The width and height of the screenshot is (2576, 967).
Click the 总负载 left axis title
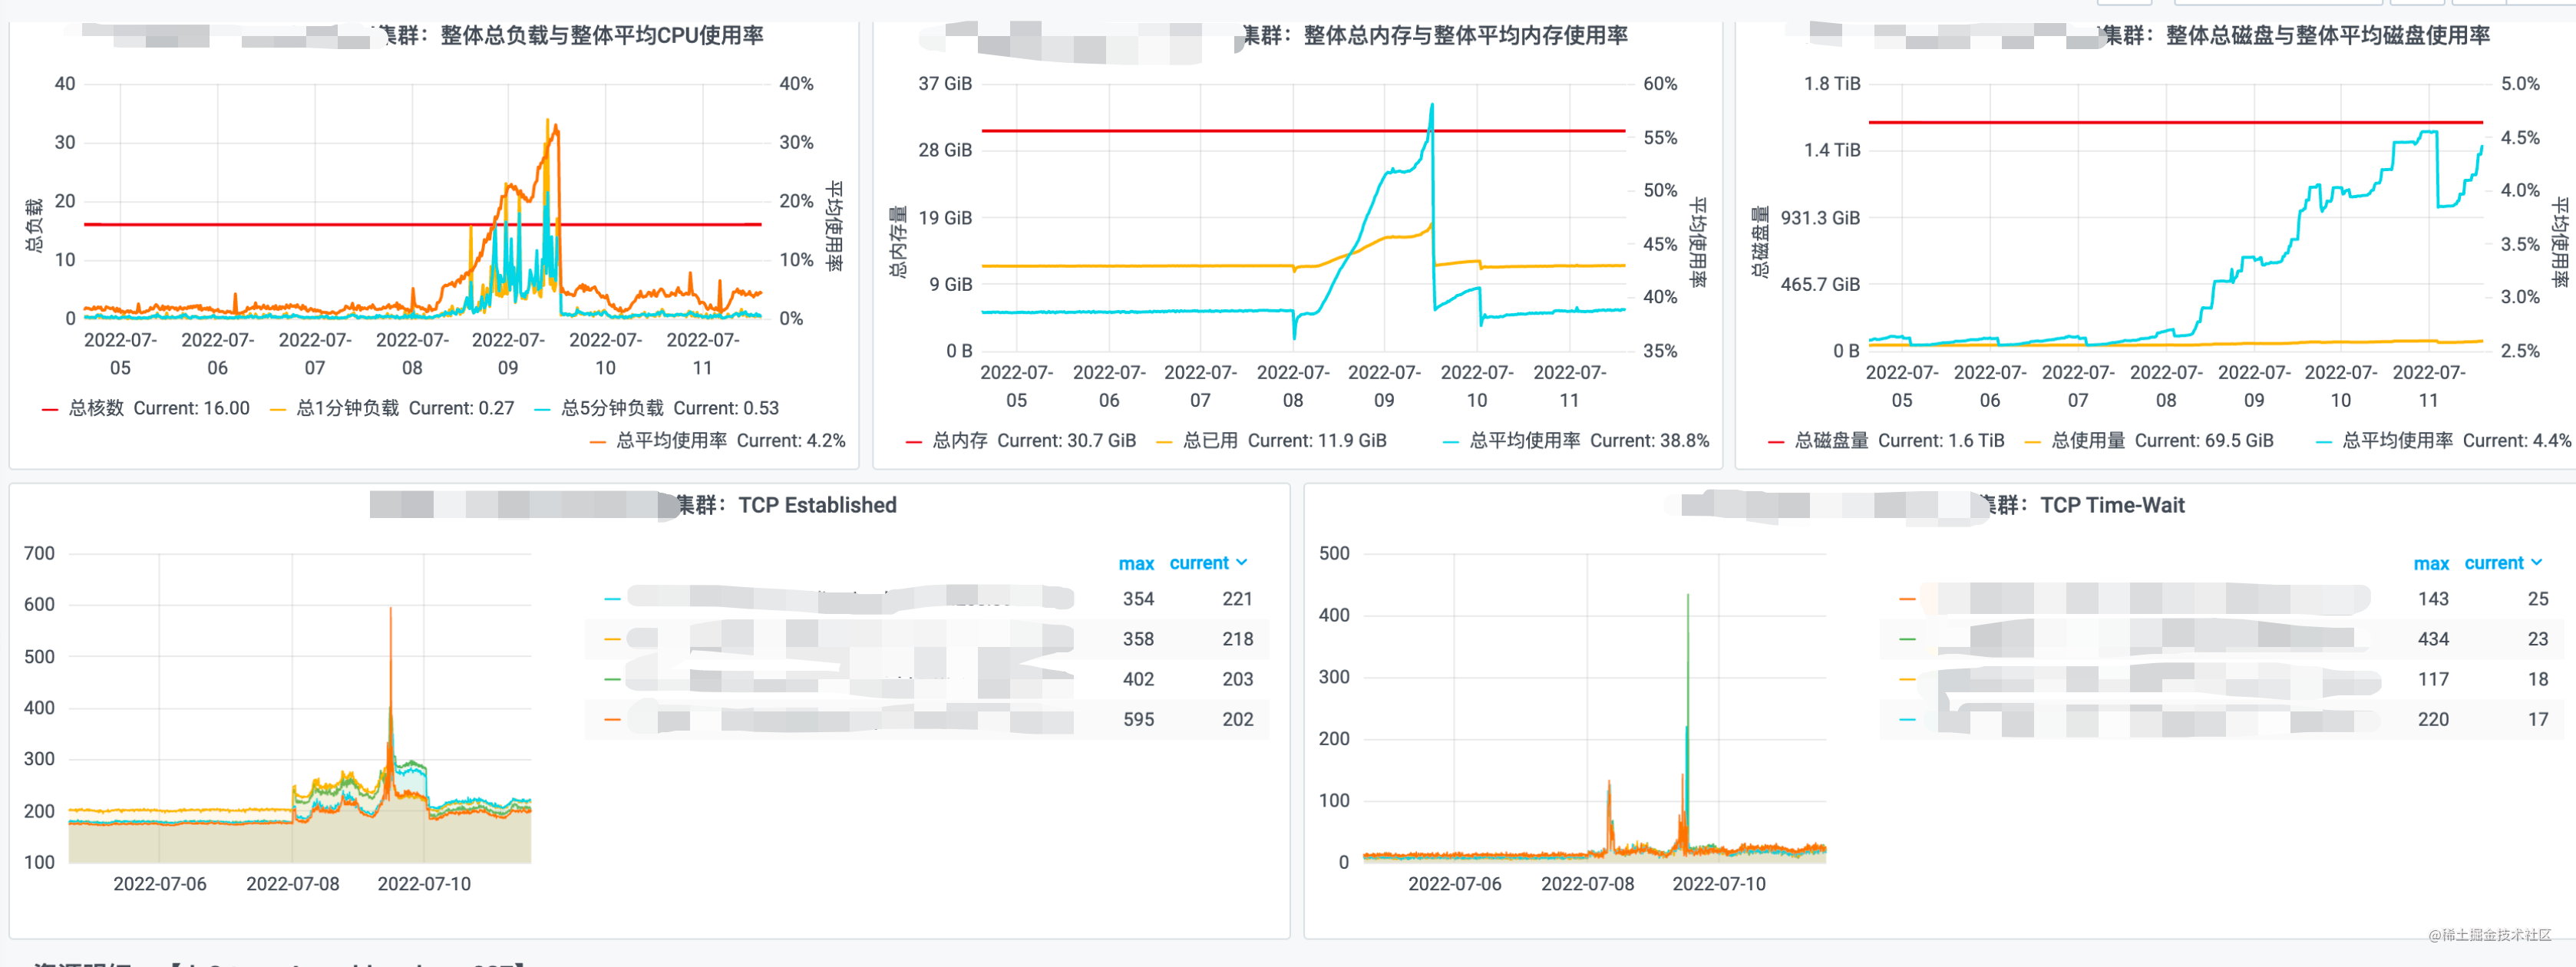pyautogui.click(x=35, y=224)
